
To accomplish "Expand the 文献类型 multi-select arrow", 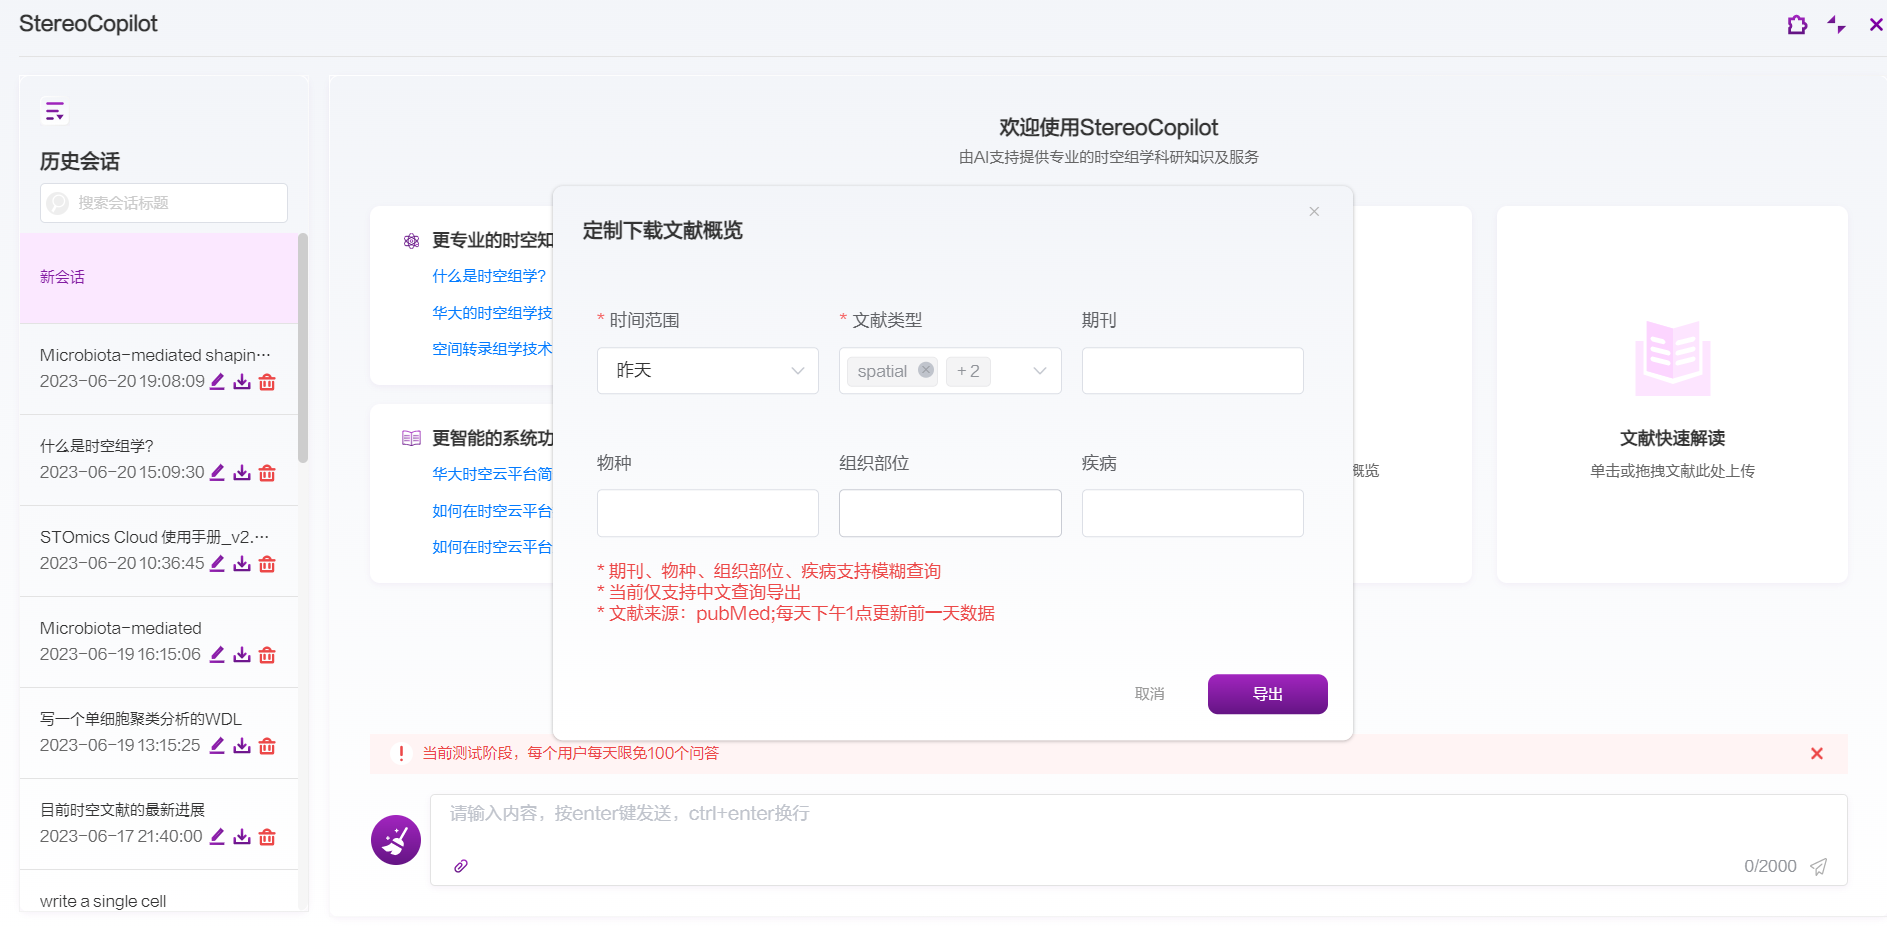I will [1040, 371].
